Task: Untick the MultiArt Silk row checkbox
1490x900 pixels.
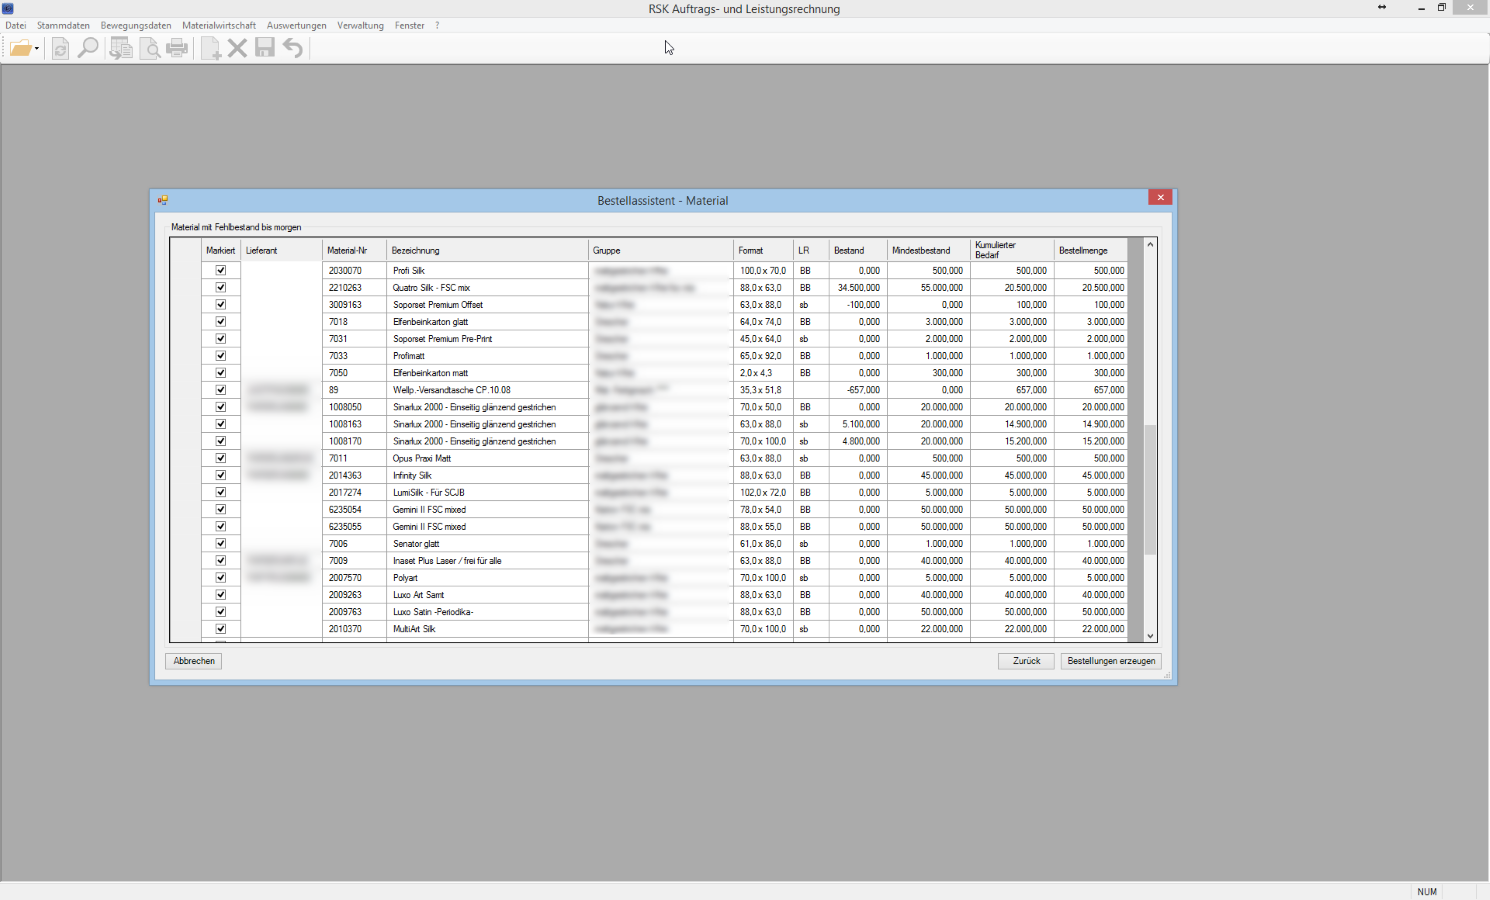Action: (x=221, y=629)
